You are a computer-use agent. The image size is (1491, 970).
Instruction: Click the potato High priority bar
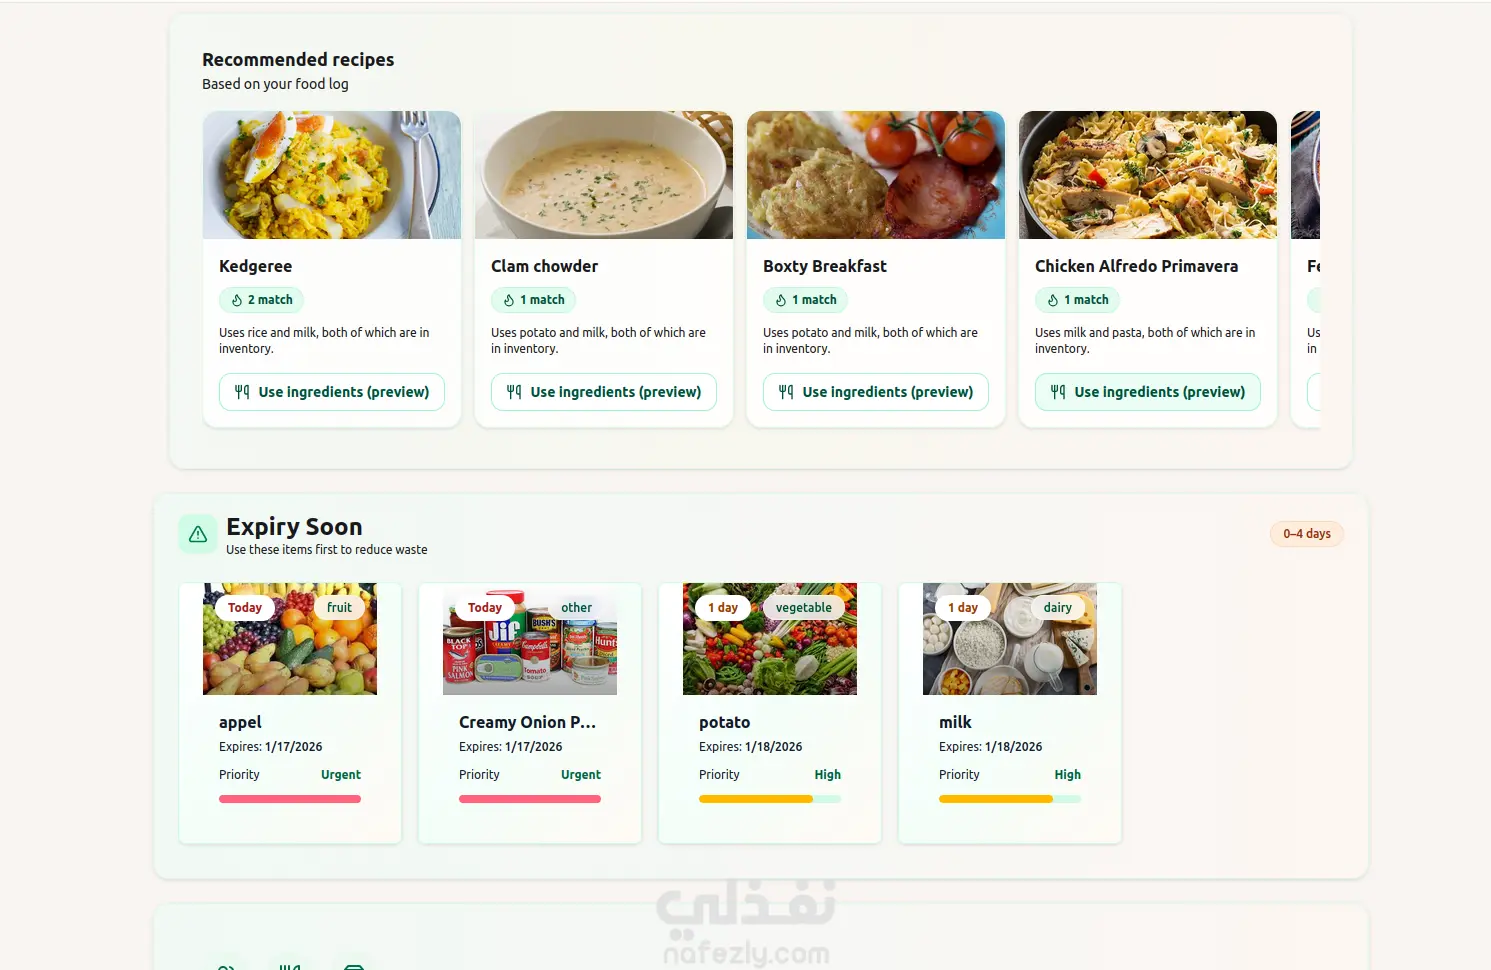(x=770, y=799)
